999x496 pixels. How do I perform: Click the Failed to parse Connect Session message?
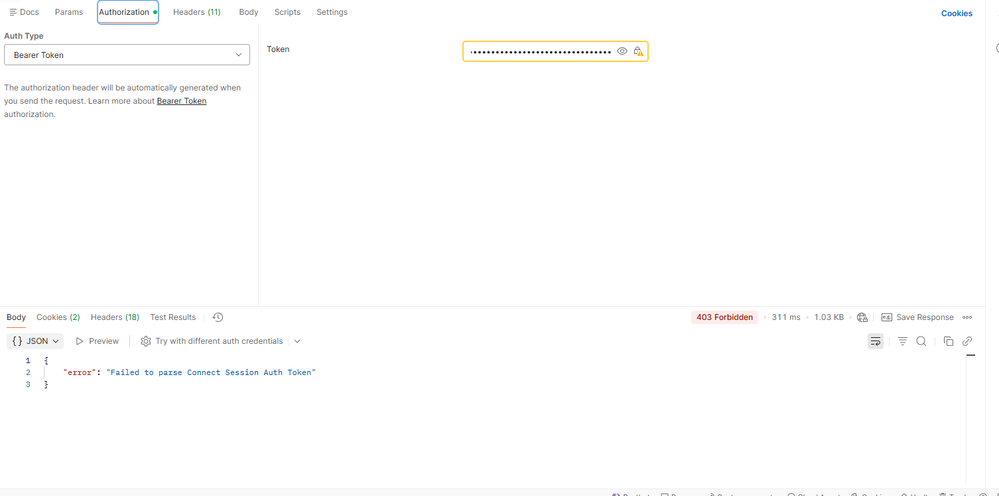211,372
